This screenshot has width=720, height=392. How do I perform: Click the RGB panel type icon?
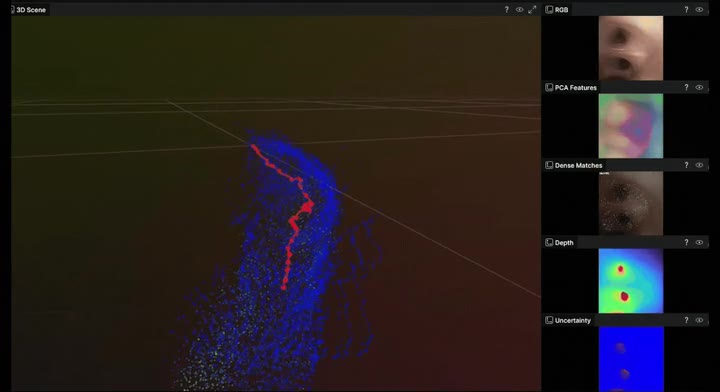click(x=549, y=10)
